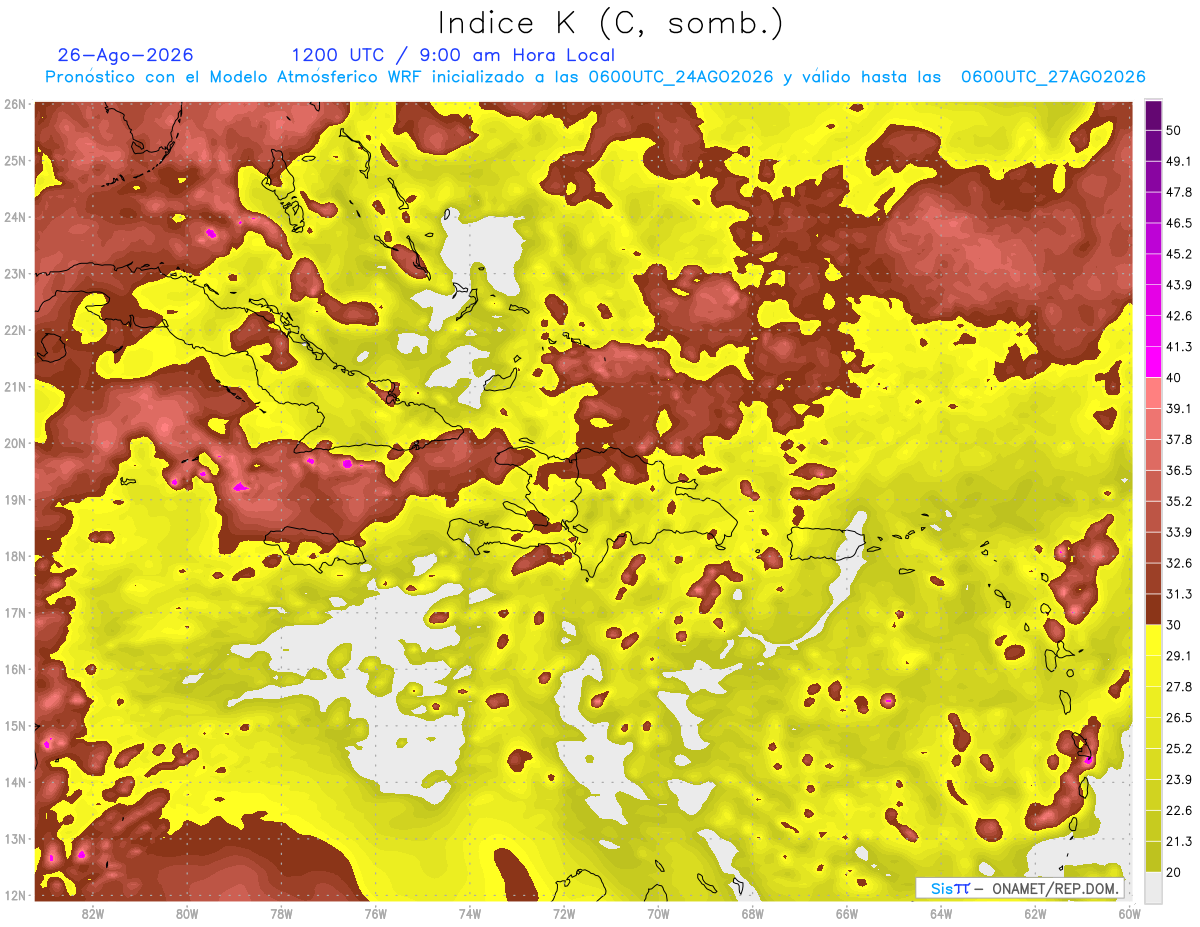Click the '49.1' color bar label
This screenshot has height=927, width=1200.
[1178, 161]
